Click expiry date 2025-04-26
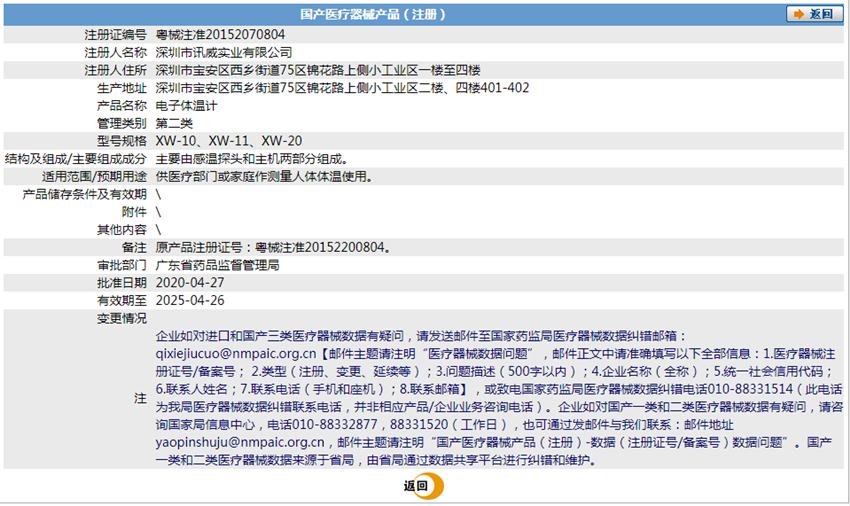 pyautogui.click(x=190, y=301)
